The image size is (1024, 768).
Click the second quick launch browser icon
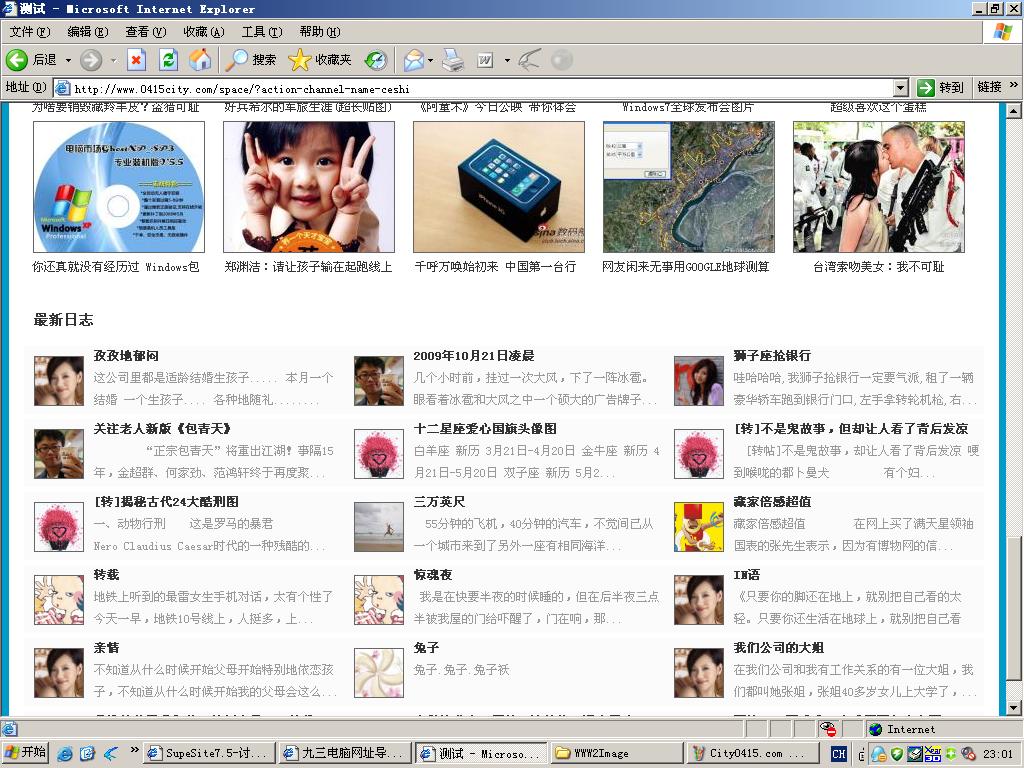point(88,754)
